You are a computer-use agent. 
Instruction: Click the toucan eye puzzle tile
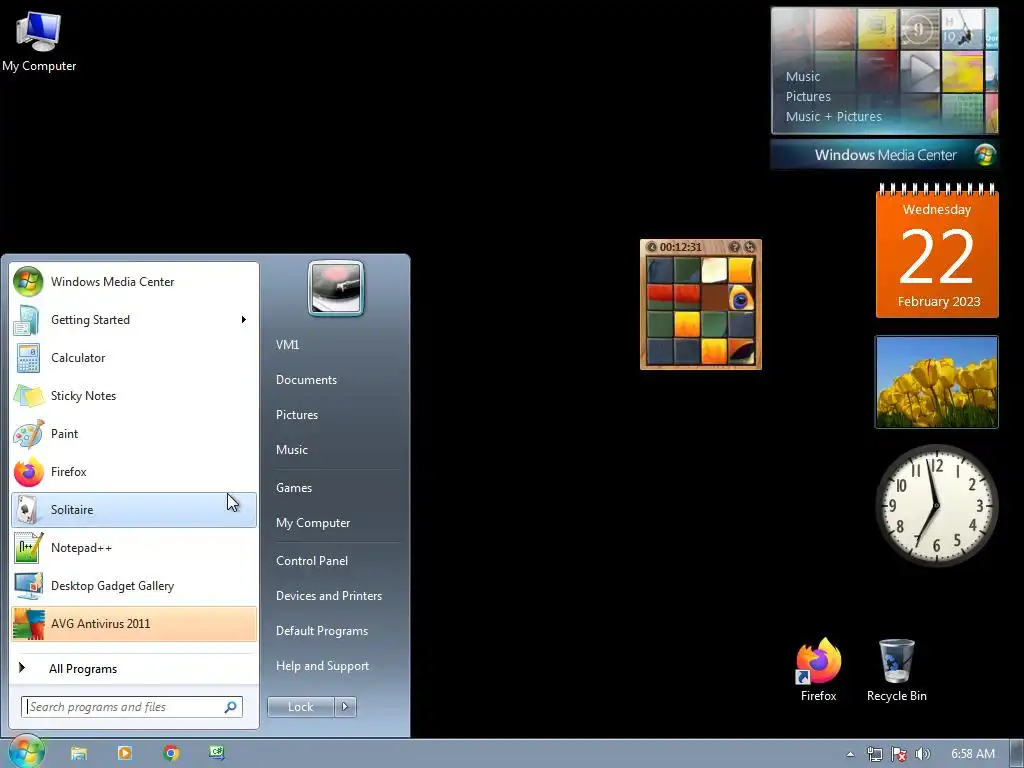[x=741, y=297]
